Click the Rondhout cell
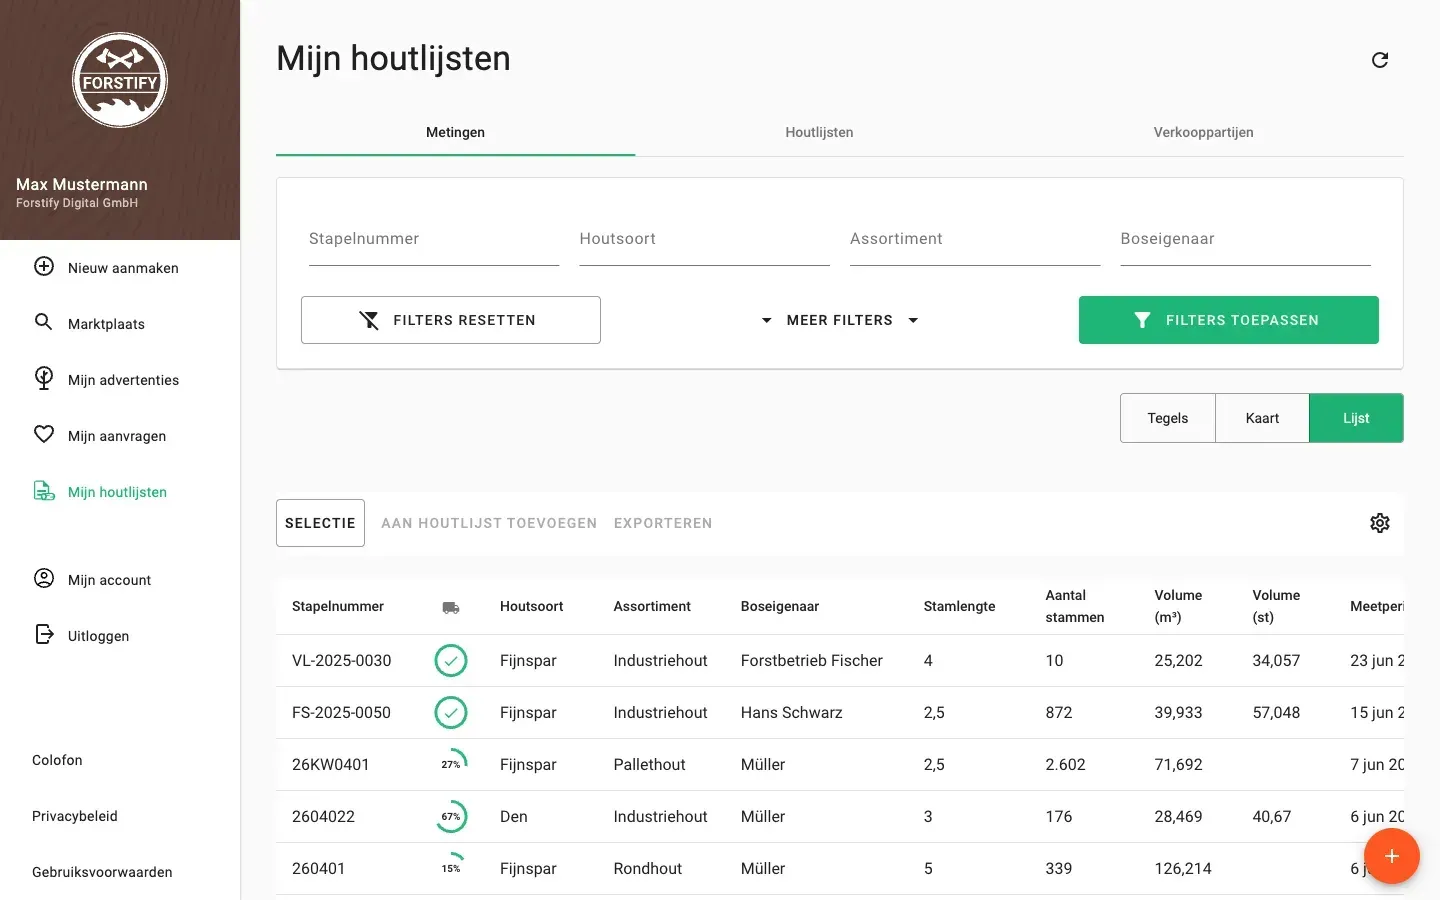The image size is (1440, 900). coord(647,869)
